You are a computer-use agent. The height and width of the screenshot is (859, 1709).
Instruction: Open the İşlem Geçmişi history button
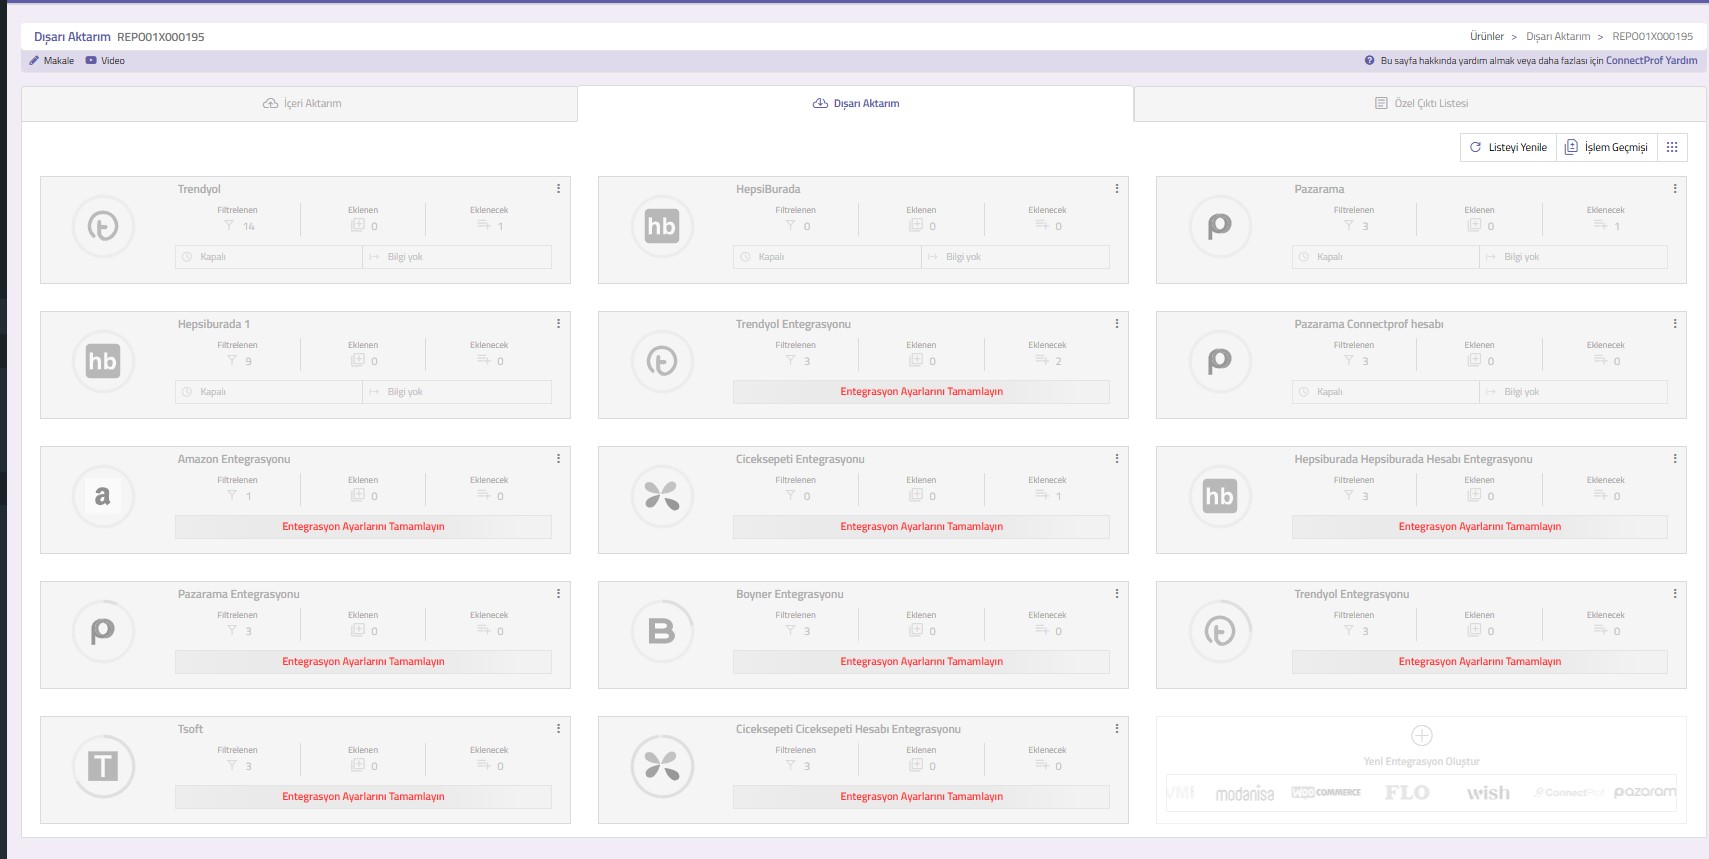point(1606,148)
